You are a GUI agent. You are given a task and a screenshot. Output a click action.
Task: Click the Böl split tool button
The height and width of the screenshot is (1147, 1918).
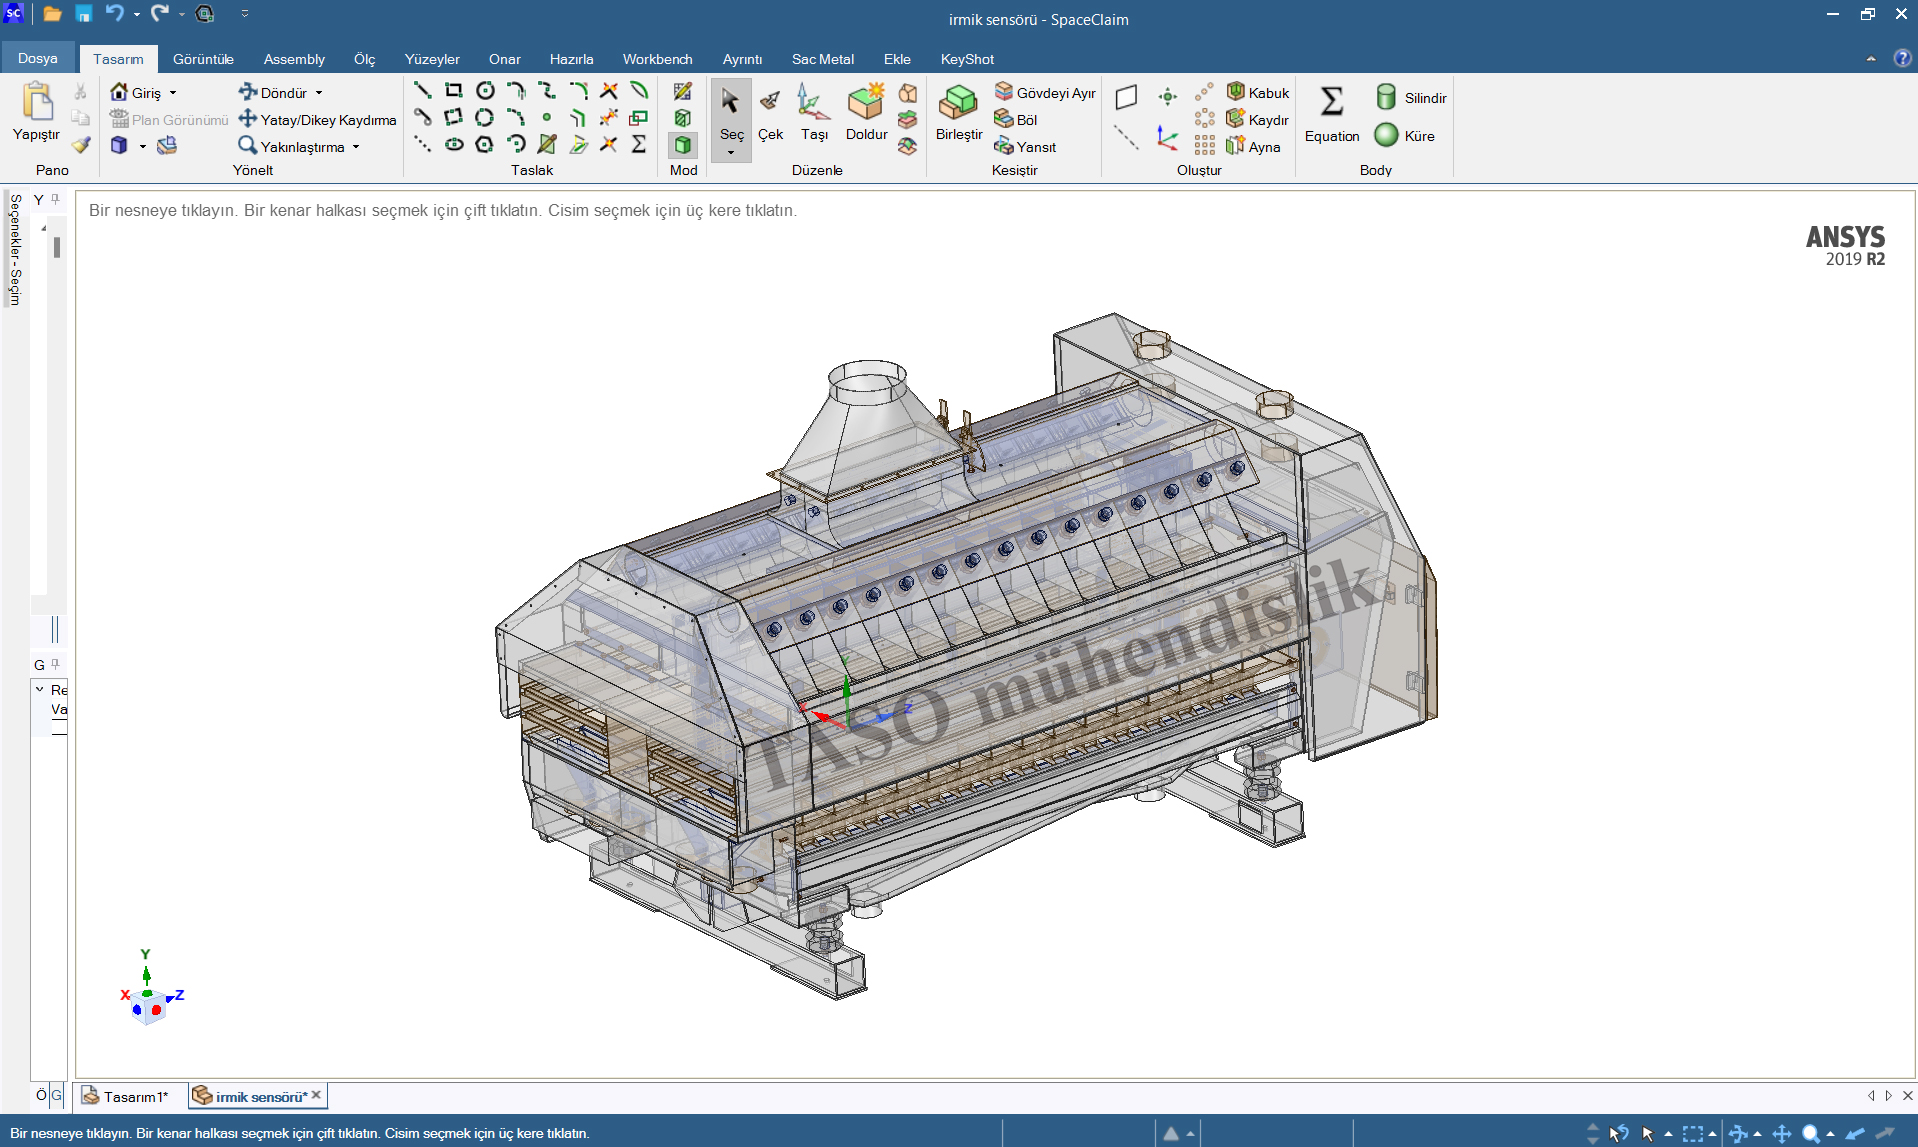[1015, 120]
